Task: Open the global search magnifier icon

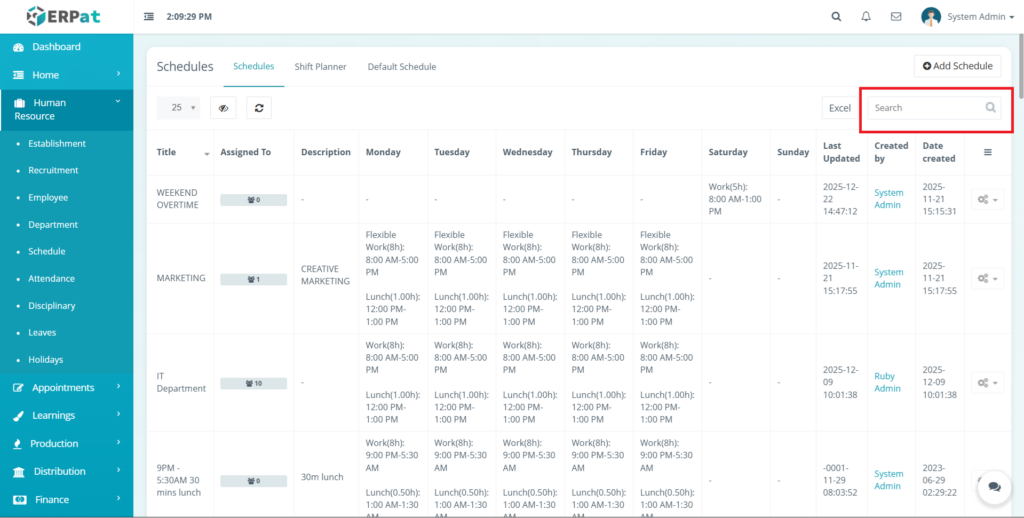Action: (836, 17)
